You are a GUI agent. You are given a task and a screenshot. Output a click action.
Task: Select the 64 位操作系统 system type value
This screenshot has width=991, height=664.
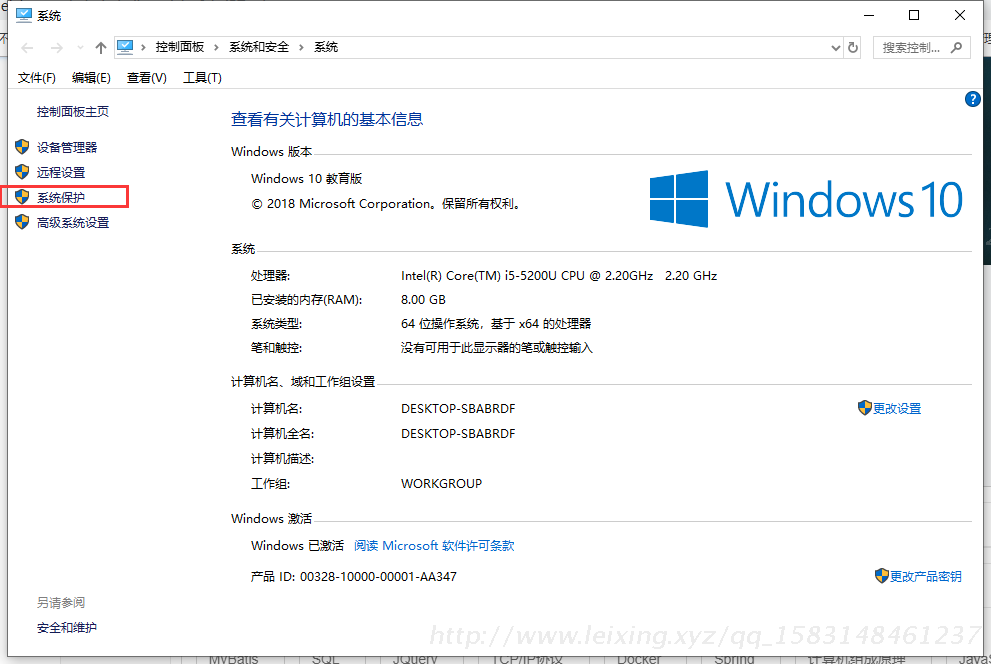496,324
